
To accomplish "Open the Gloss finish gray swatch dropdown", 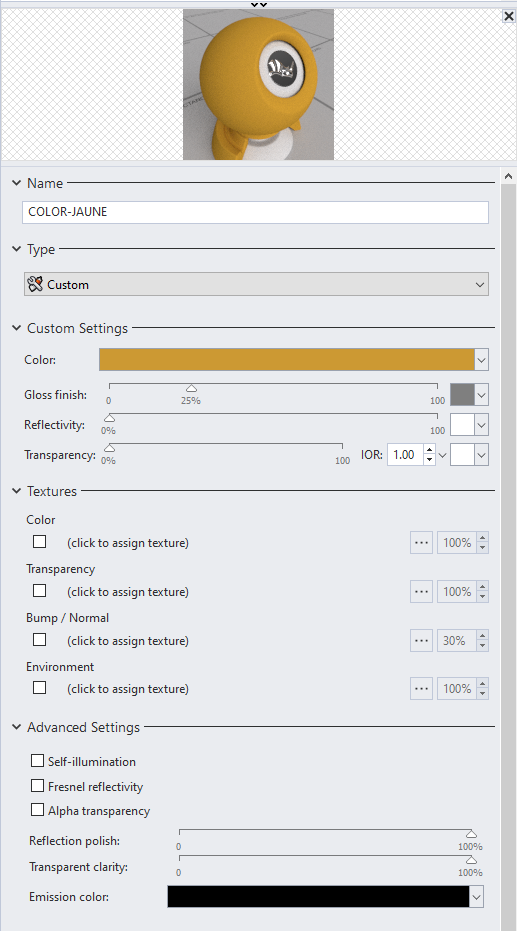I will coord(481,395).
